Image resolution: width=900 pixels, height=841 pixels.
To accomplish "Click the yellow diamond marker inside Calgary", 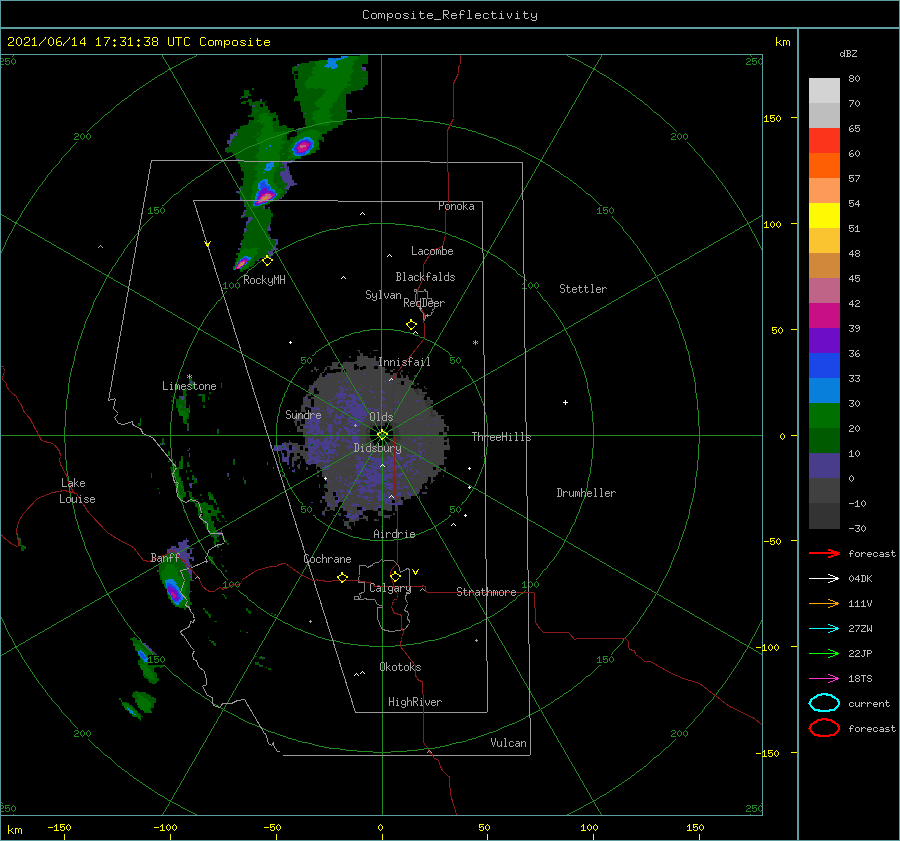I will (x=395, y=576).
